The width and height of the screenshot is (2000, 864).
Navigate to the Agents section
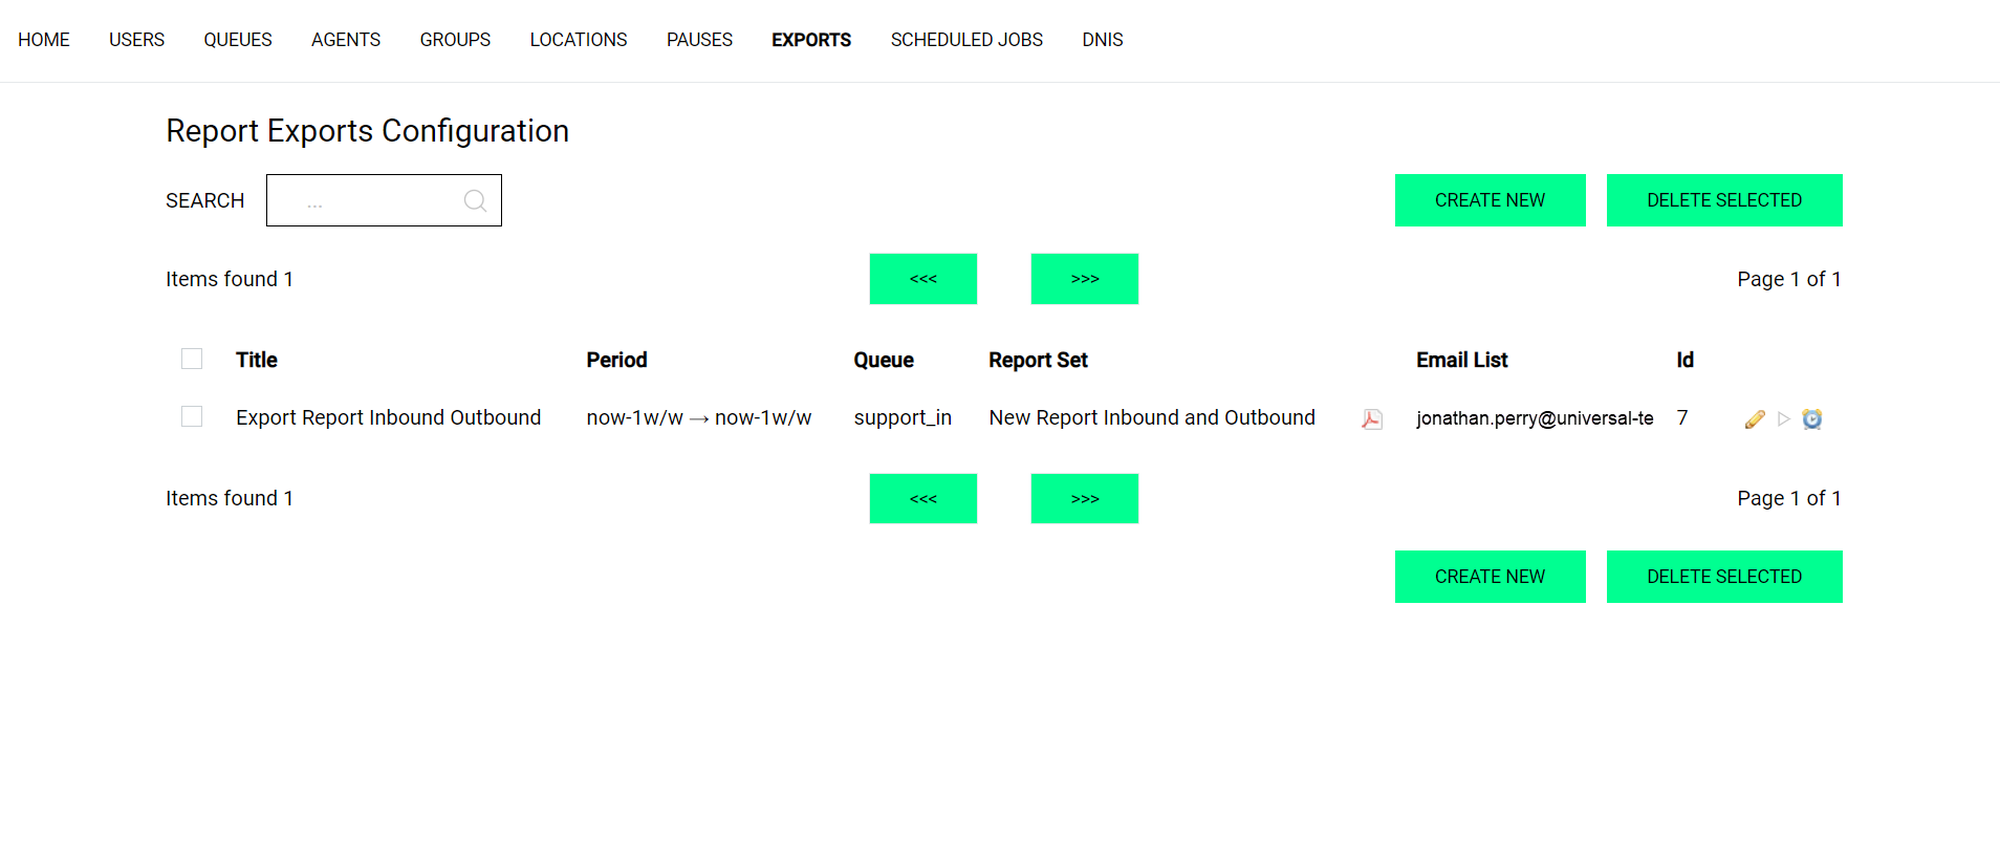(345, 40)
